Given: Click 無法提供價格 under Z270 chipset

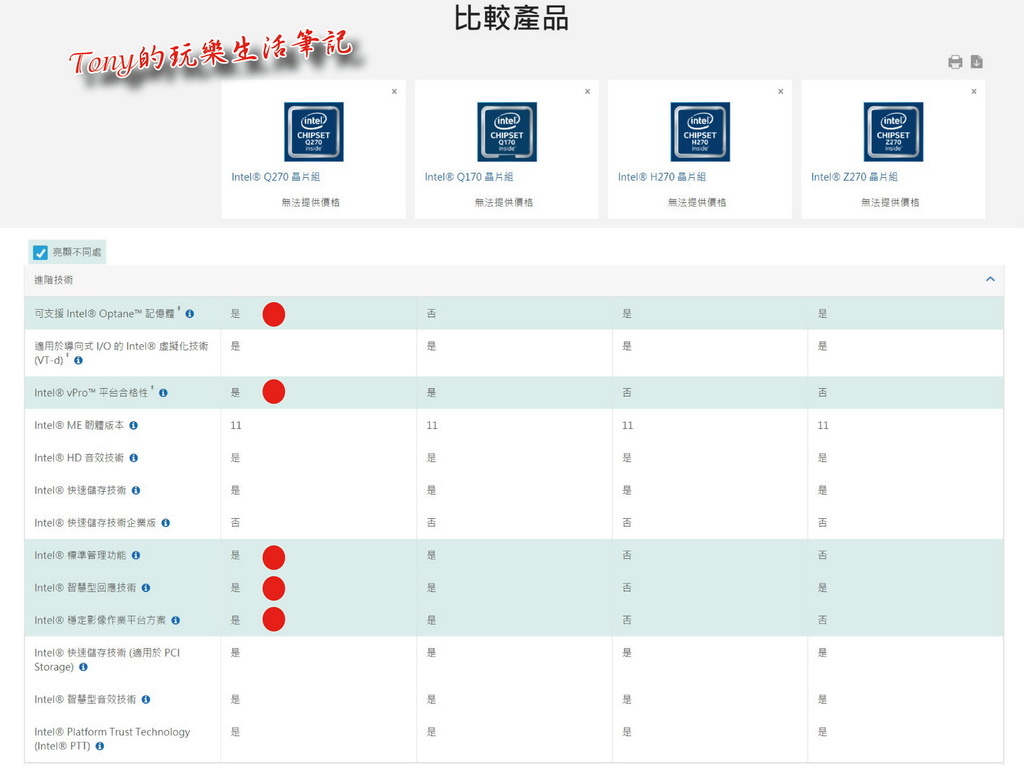Looking at the screenshot, I should tap(891, 203).
